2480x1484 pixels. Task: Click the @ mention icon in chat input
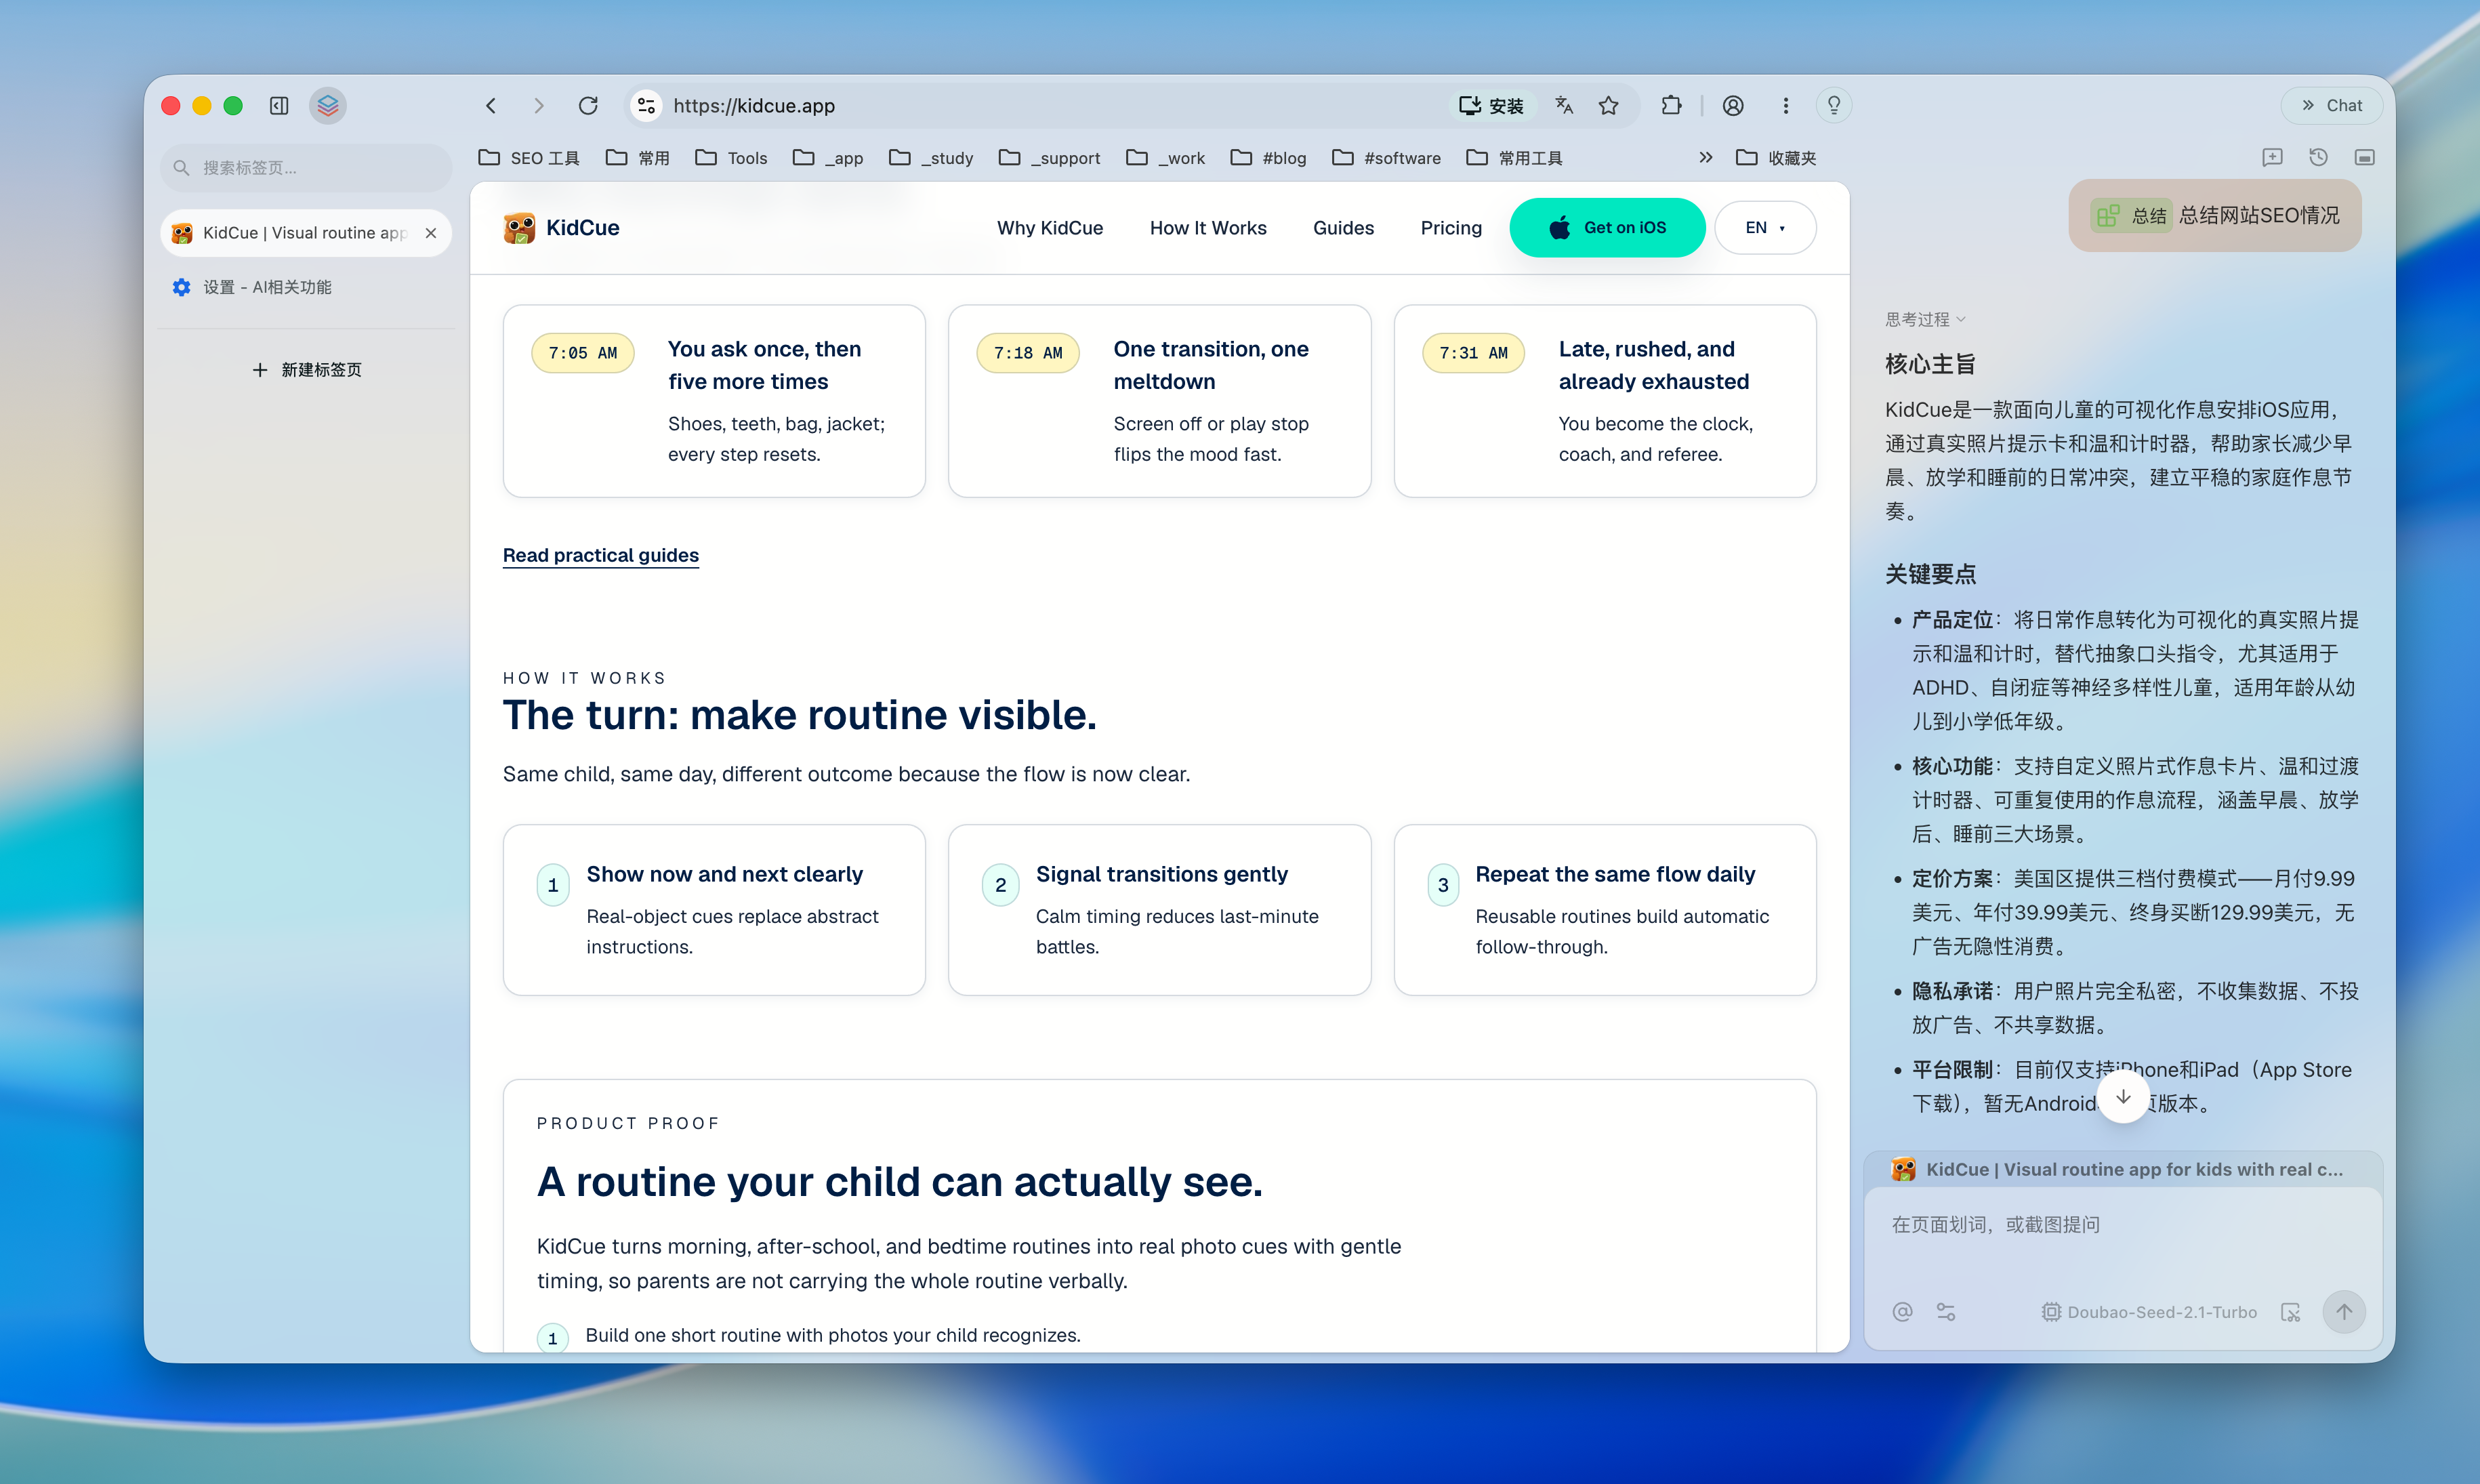click(1902, 1312)
